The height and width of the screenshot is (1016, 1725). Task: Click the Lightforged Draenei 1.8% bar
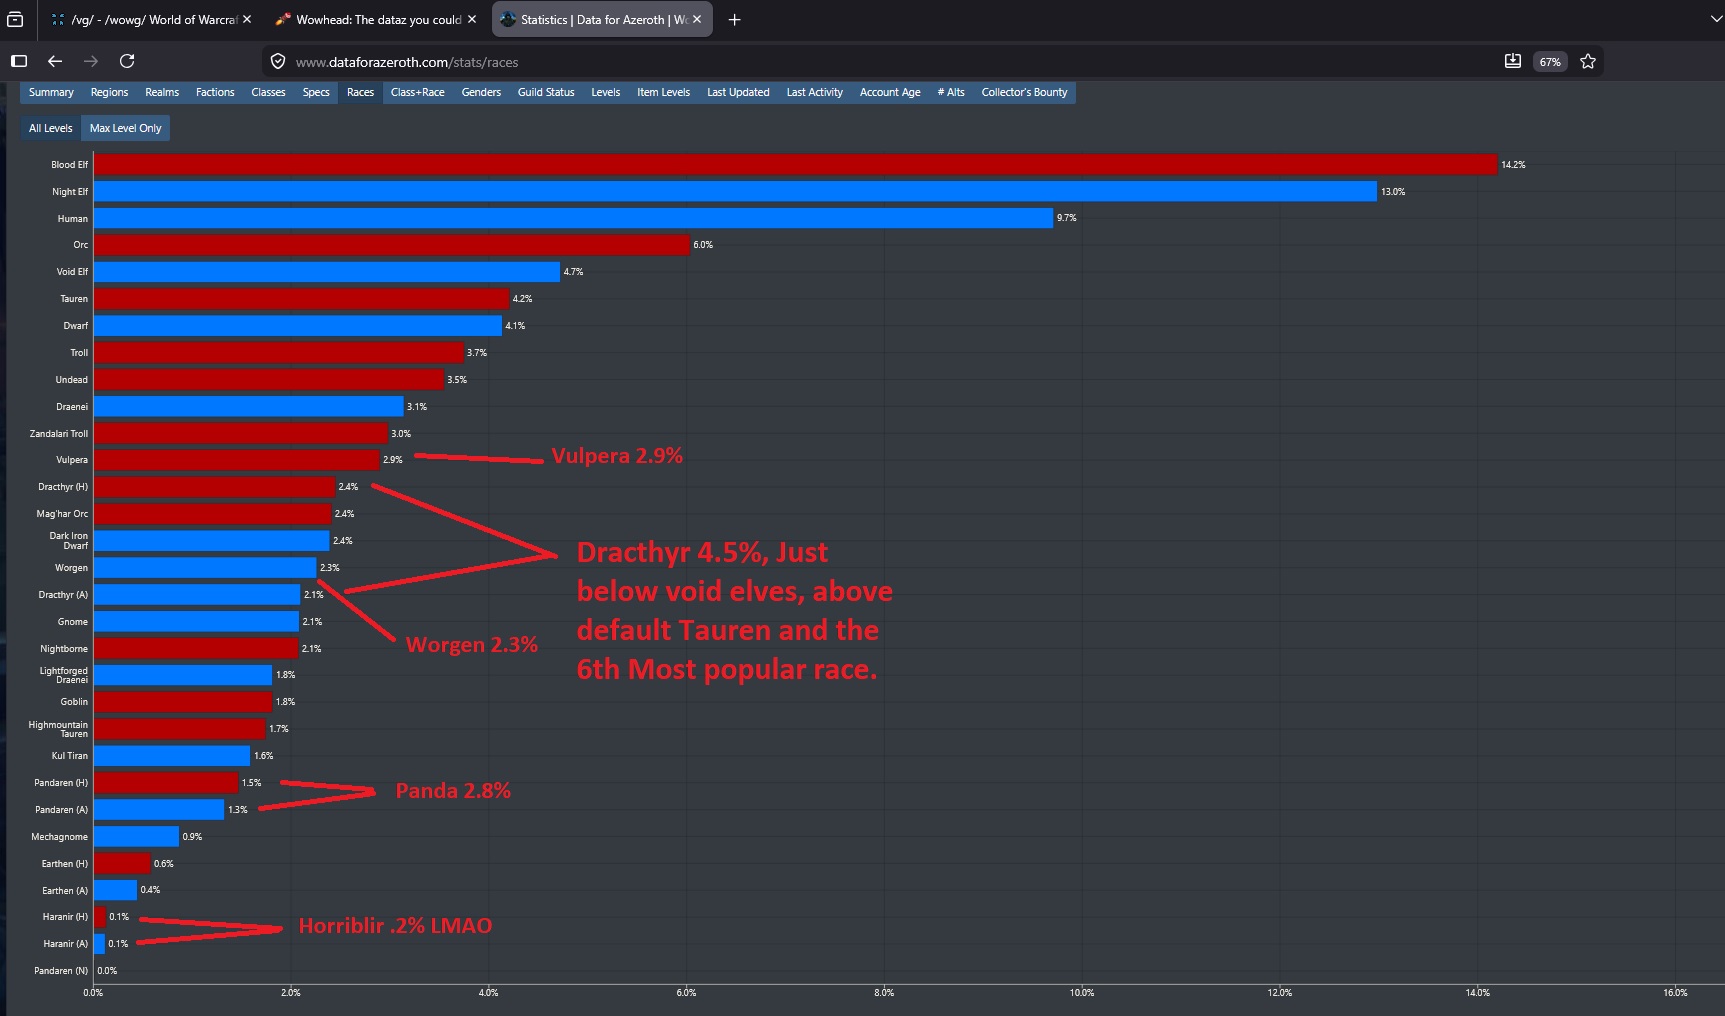183,675
